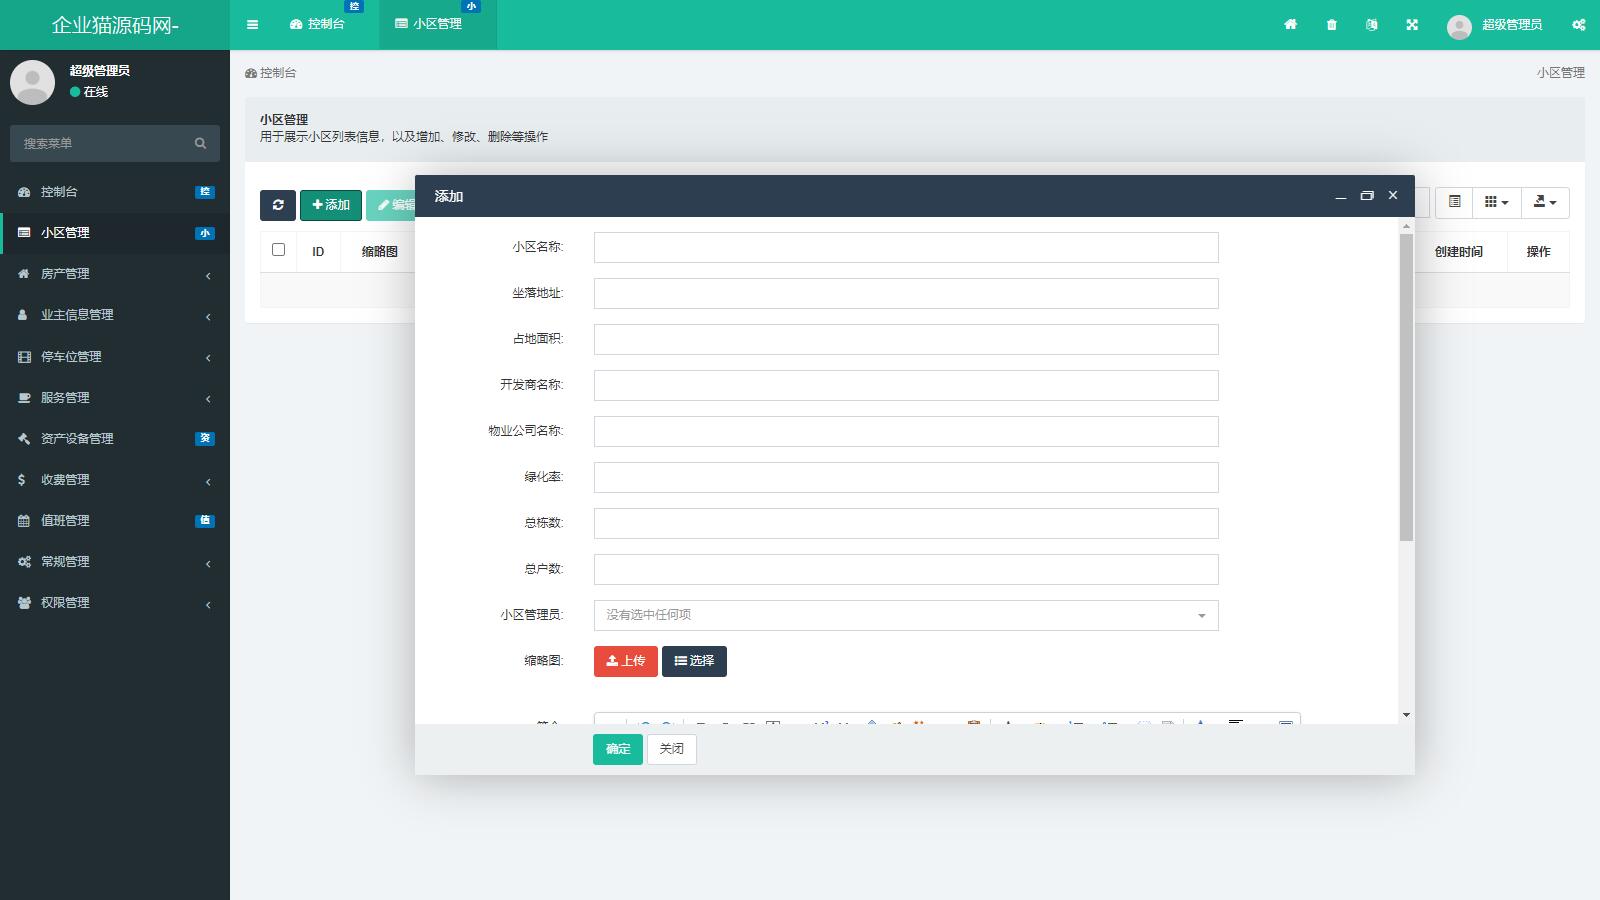Focus the 物业公司名称 input field

click(906, 432)
